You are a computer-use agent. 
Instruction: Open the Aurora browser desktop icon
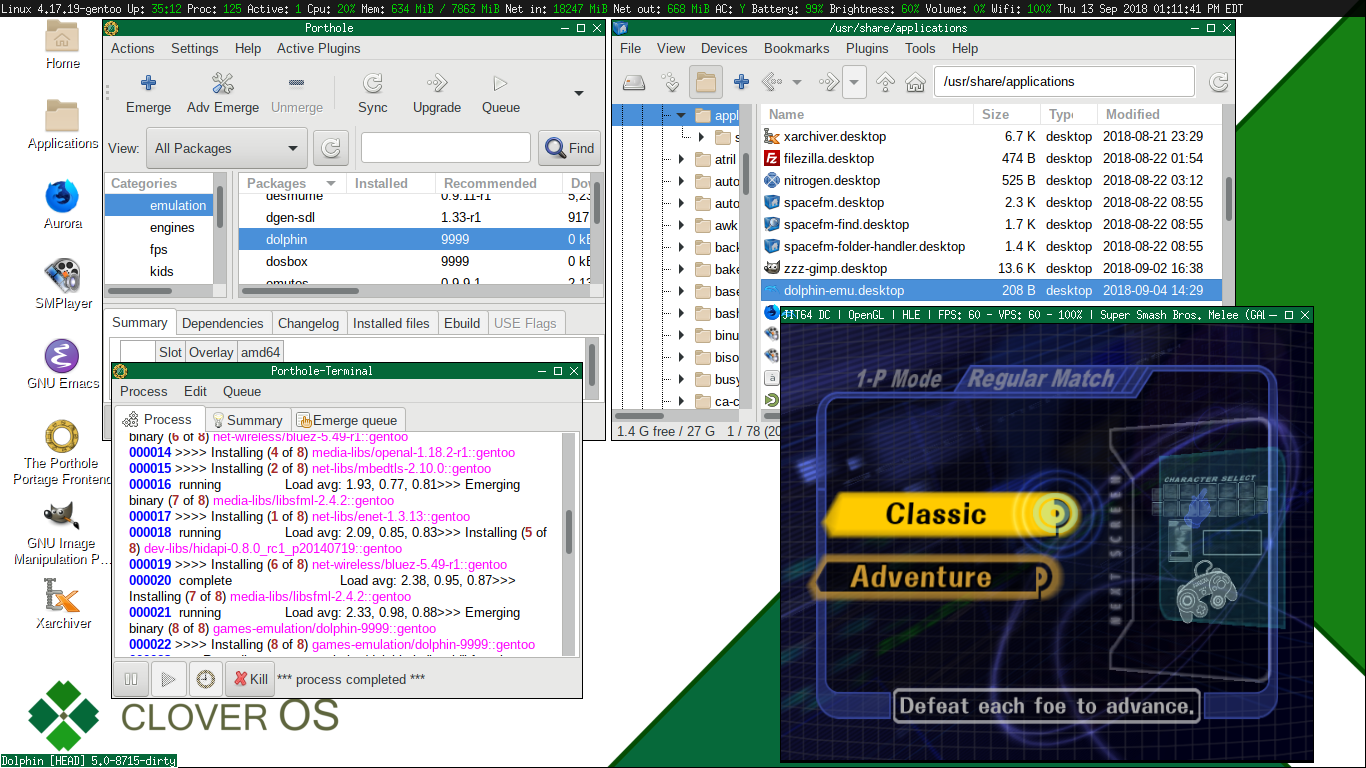pos(62,196)
